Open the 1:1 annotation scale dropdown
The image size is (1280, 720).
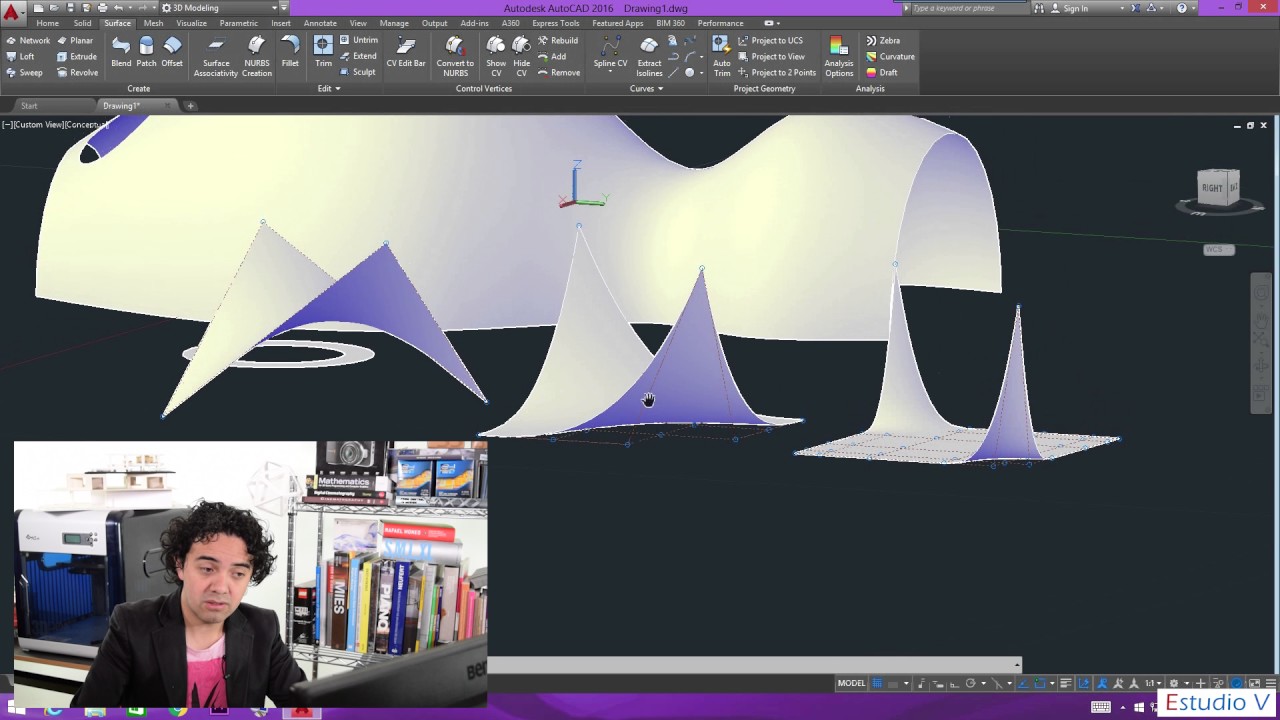coord(1153,684)
